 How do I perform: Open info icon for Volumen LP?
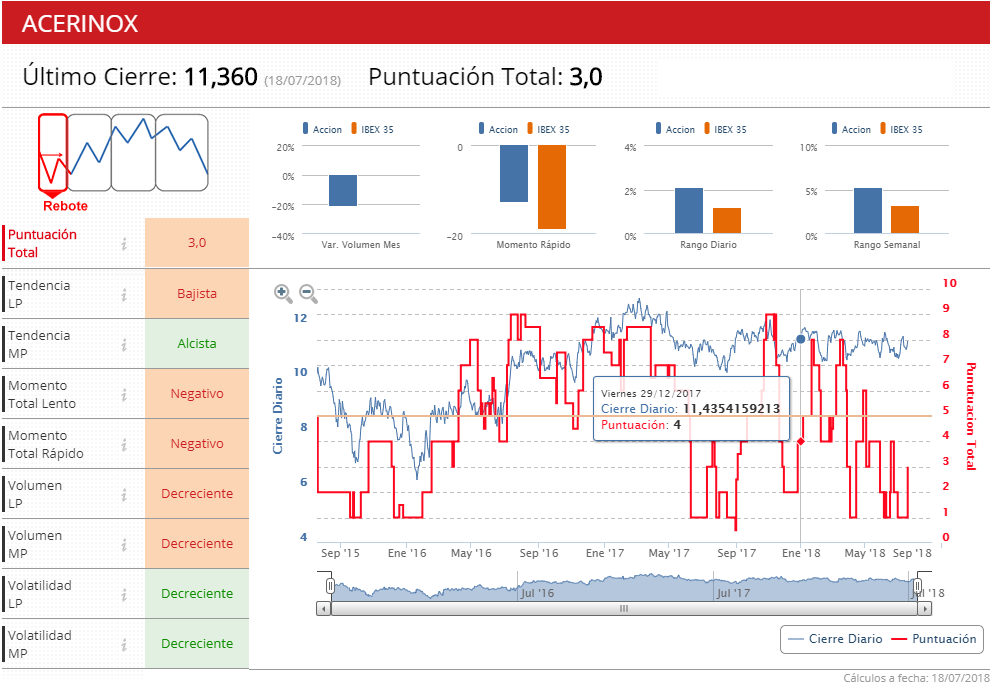click(124, 495)
